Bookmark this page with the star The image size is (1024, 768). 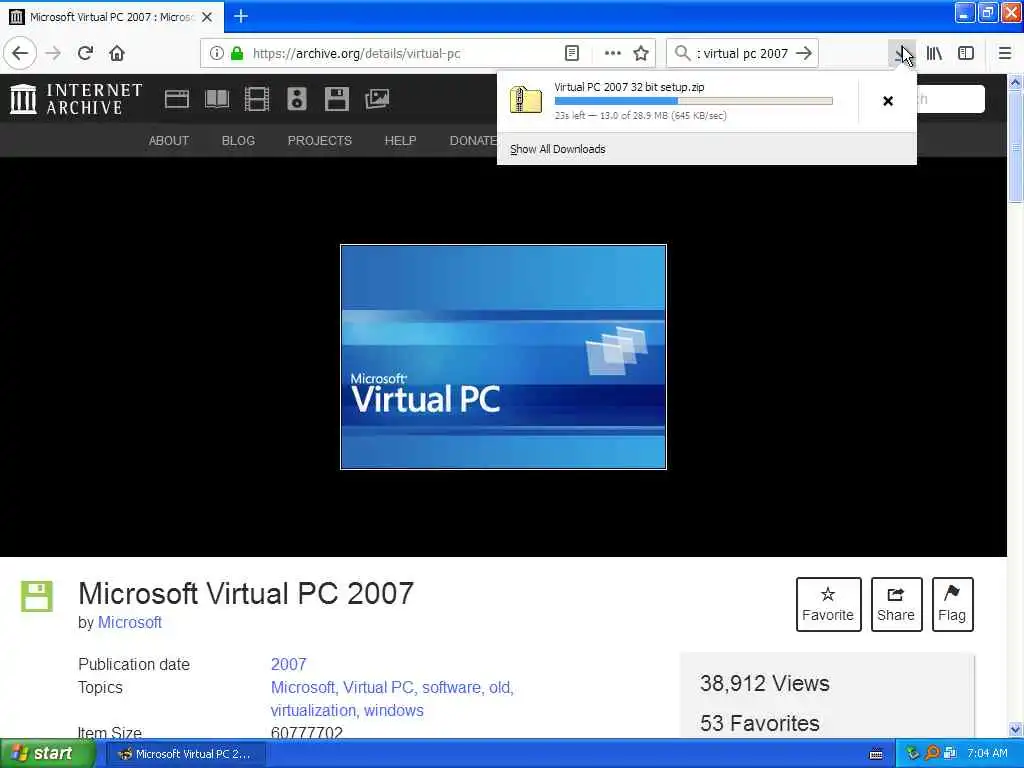[x=641, y=54]
